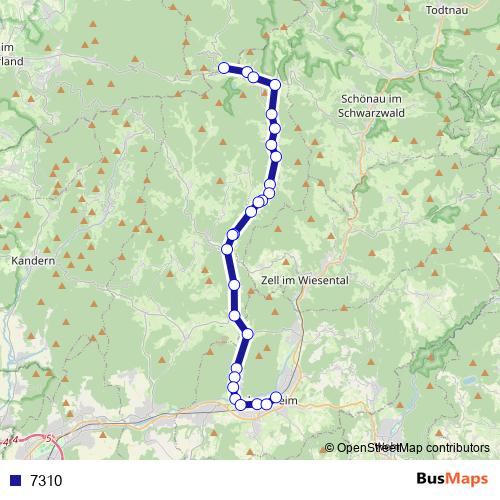Image resolution: width=500 pixels, height=500 pixels.
Task: Click the Kandern town label
Action: 33,261
